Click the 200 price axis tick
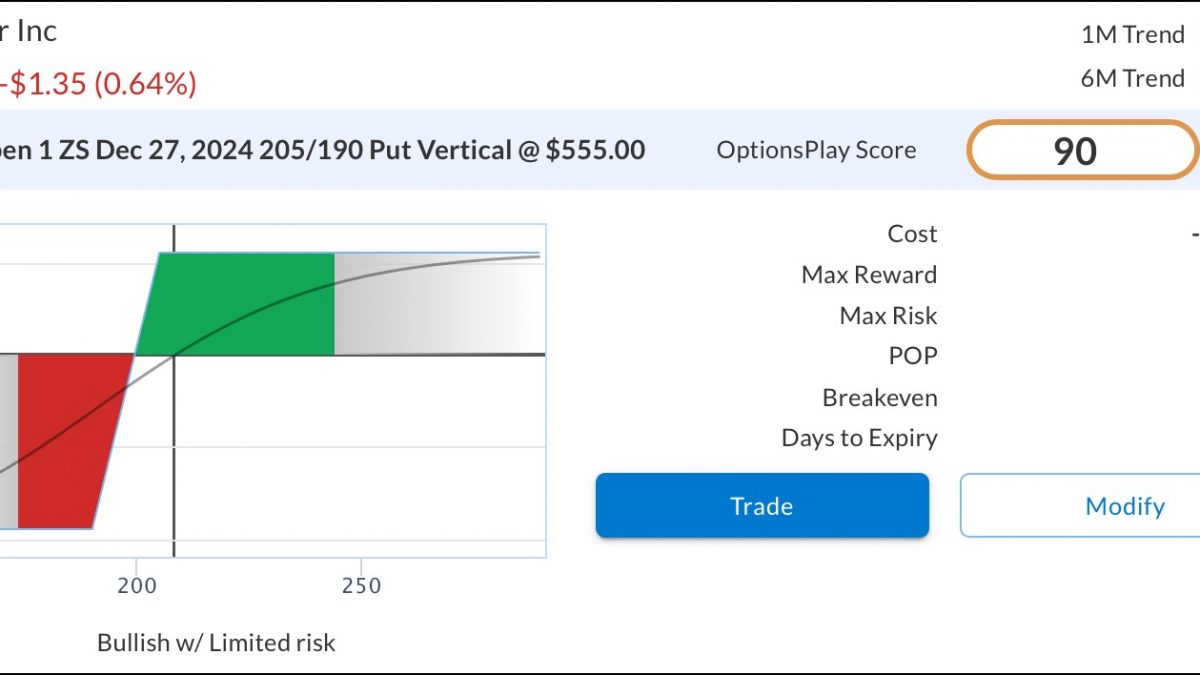Screen dimensions: 1200x675 137,586
